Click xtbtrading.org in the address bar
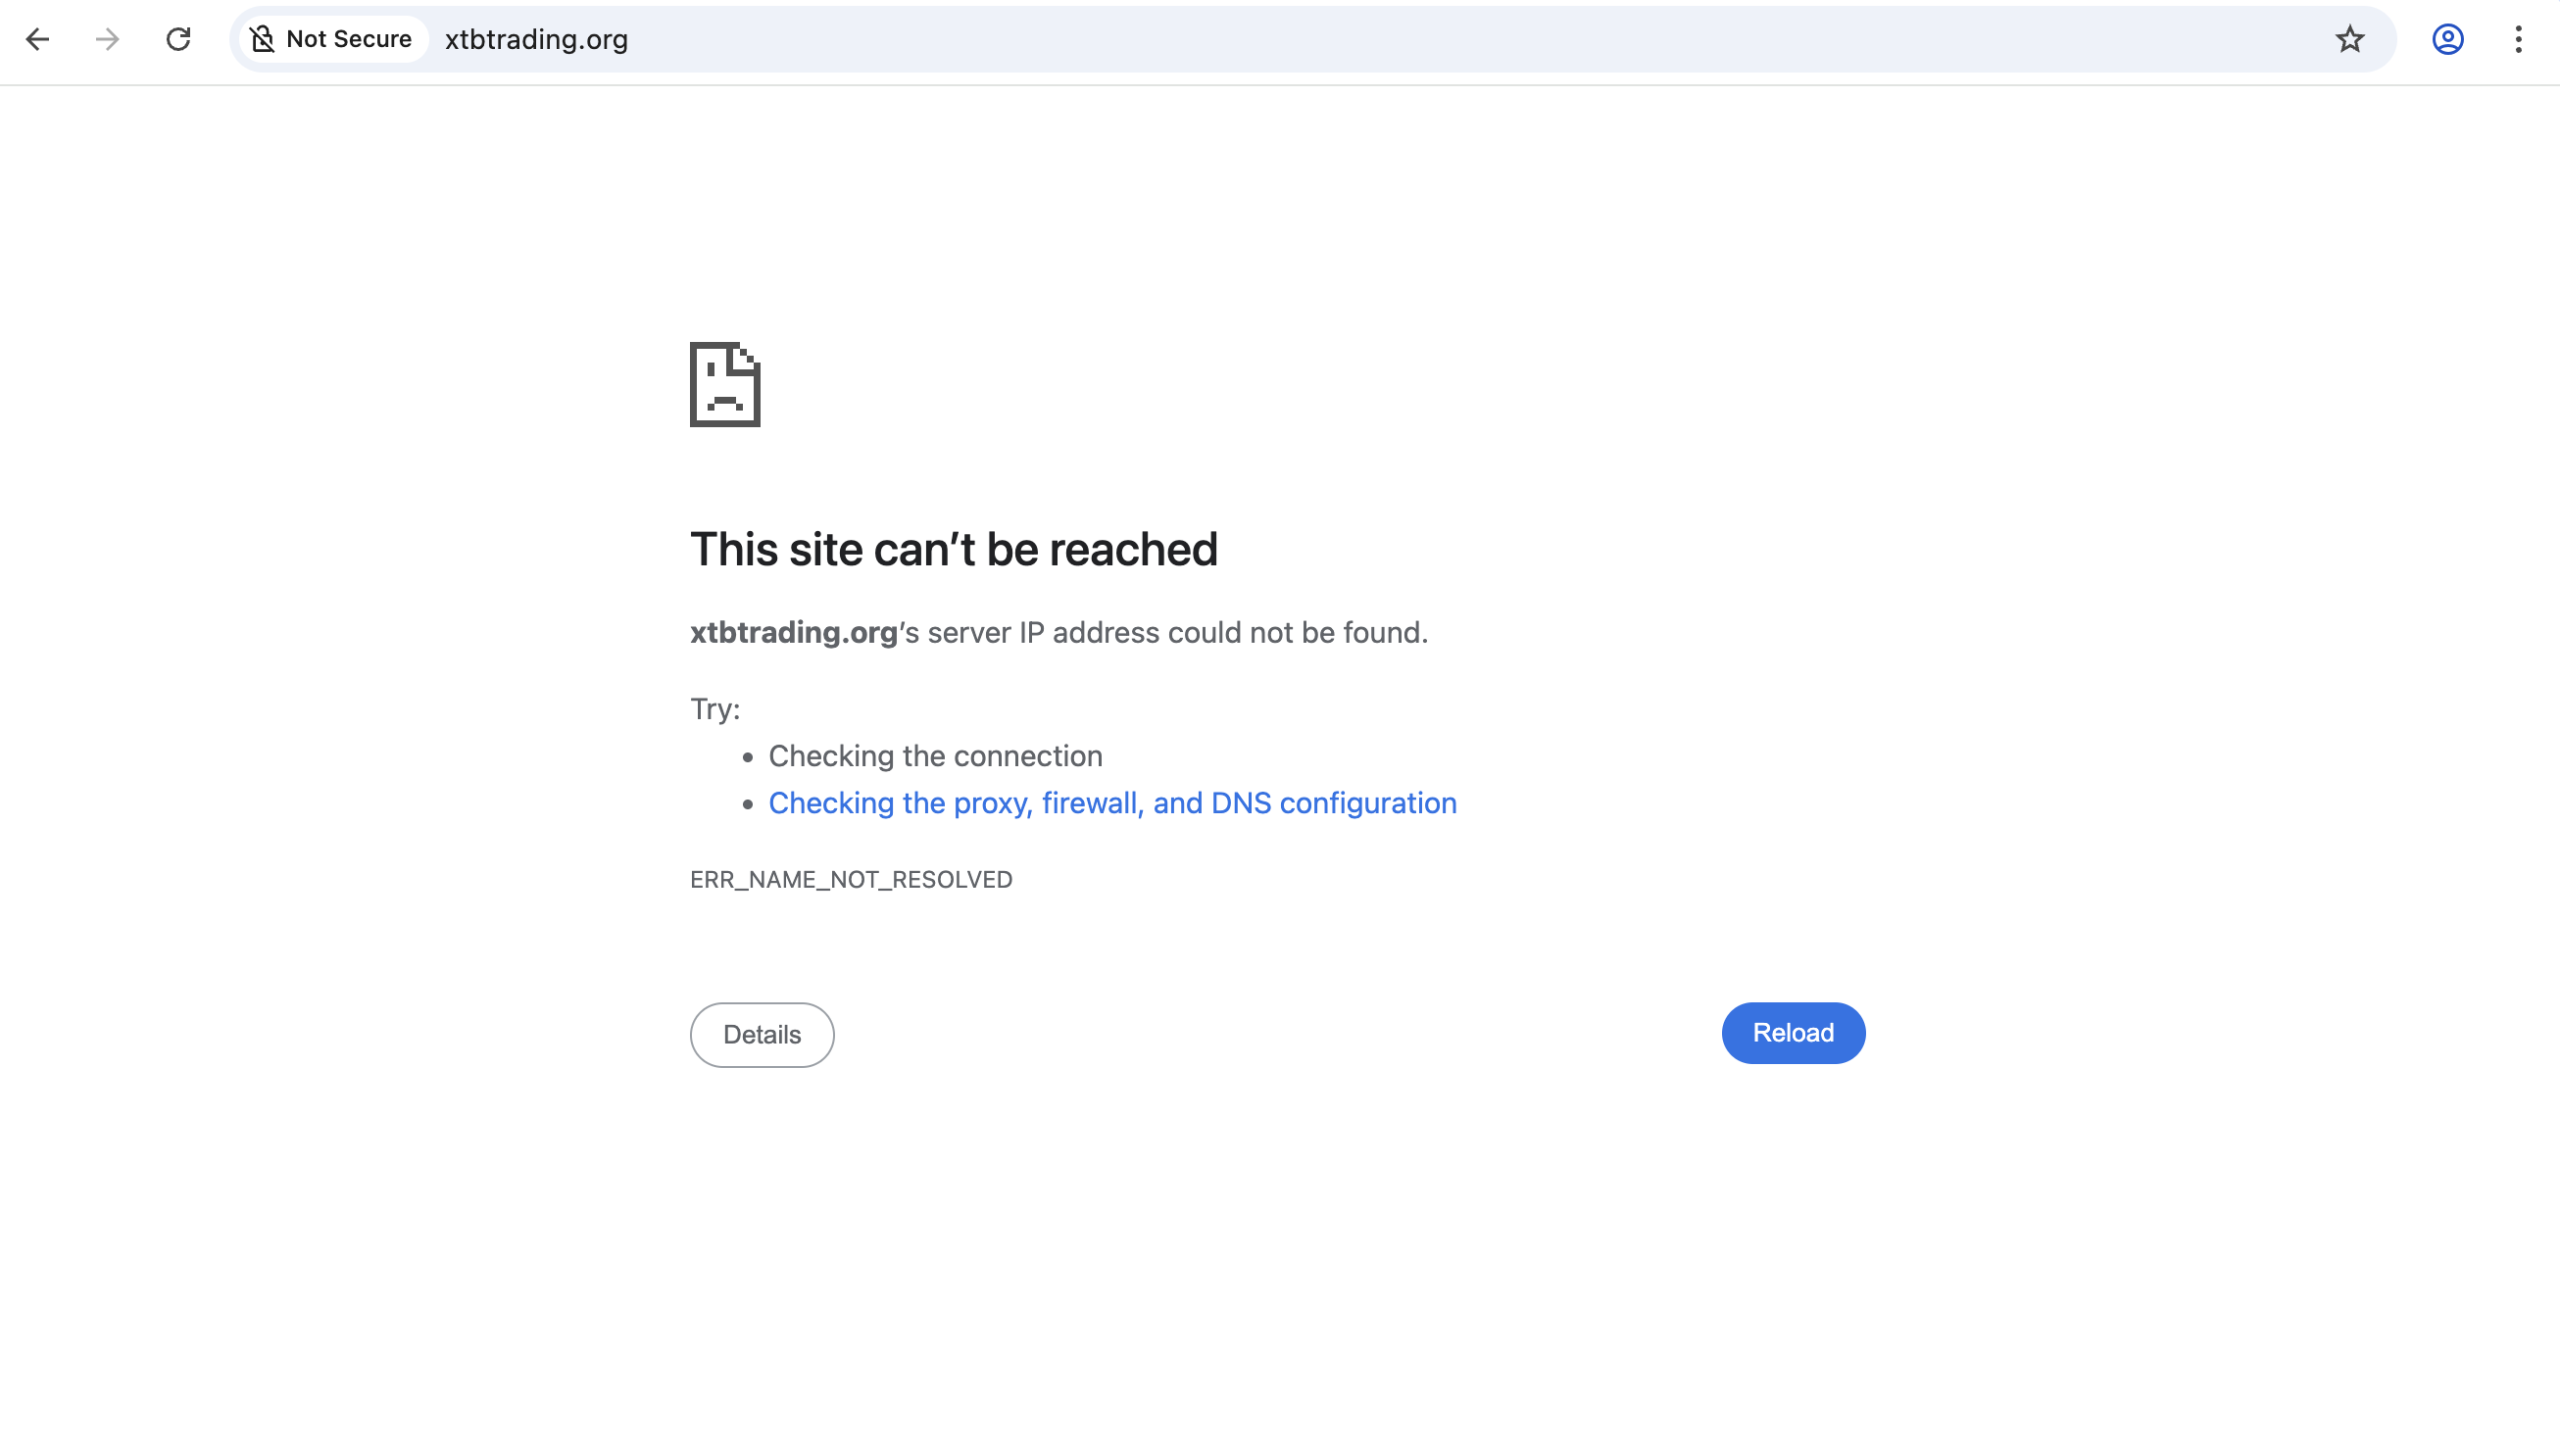Viewport: 2560px width, 1456px height. [x=536, y=40]
